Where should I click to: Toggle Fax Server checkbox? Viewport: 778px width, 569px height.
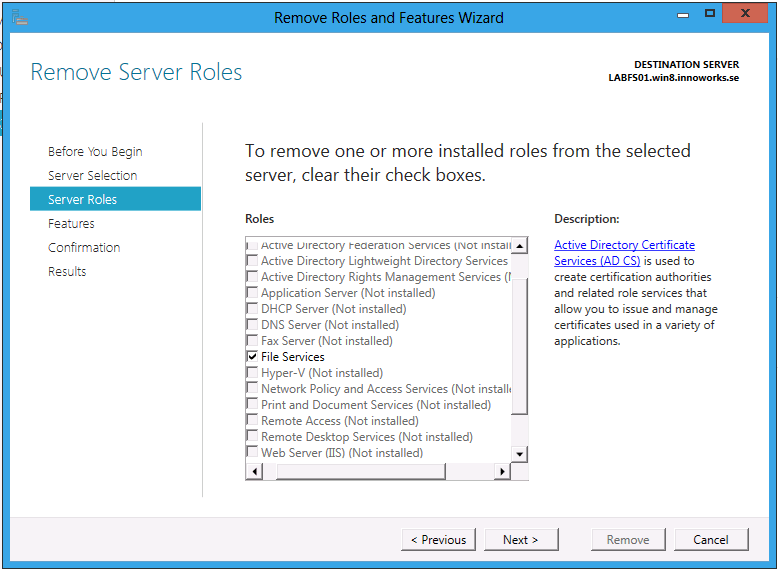tap(252, 341)
